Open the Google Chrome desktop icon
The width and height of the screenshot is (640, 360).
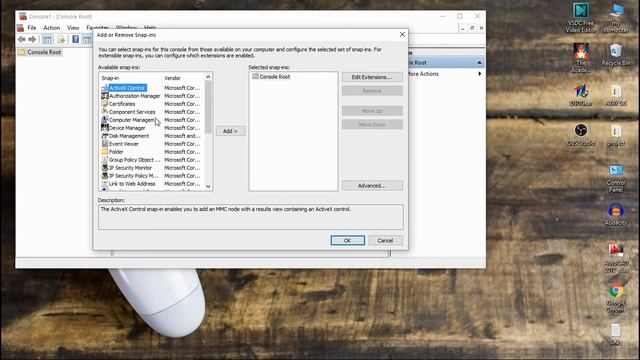click(616, 298)
